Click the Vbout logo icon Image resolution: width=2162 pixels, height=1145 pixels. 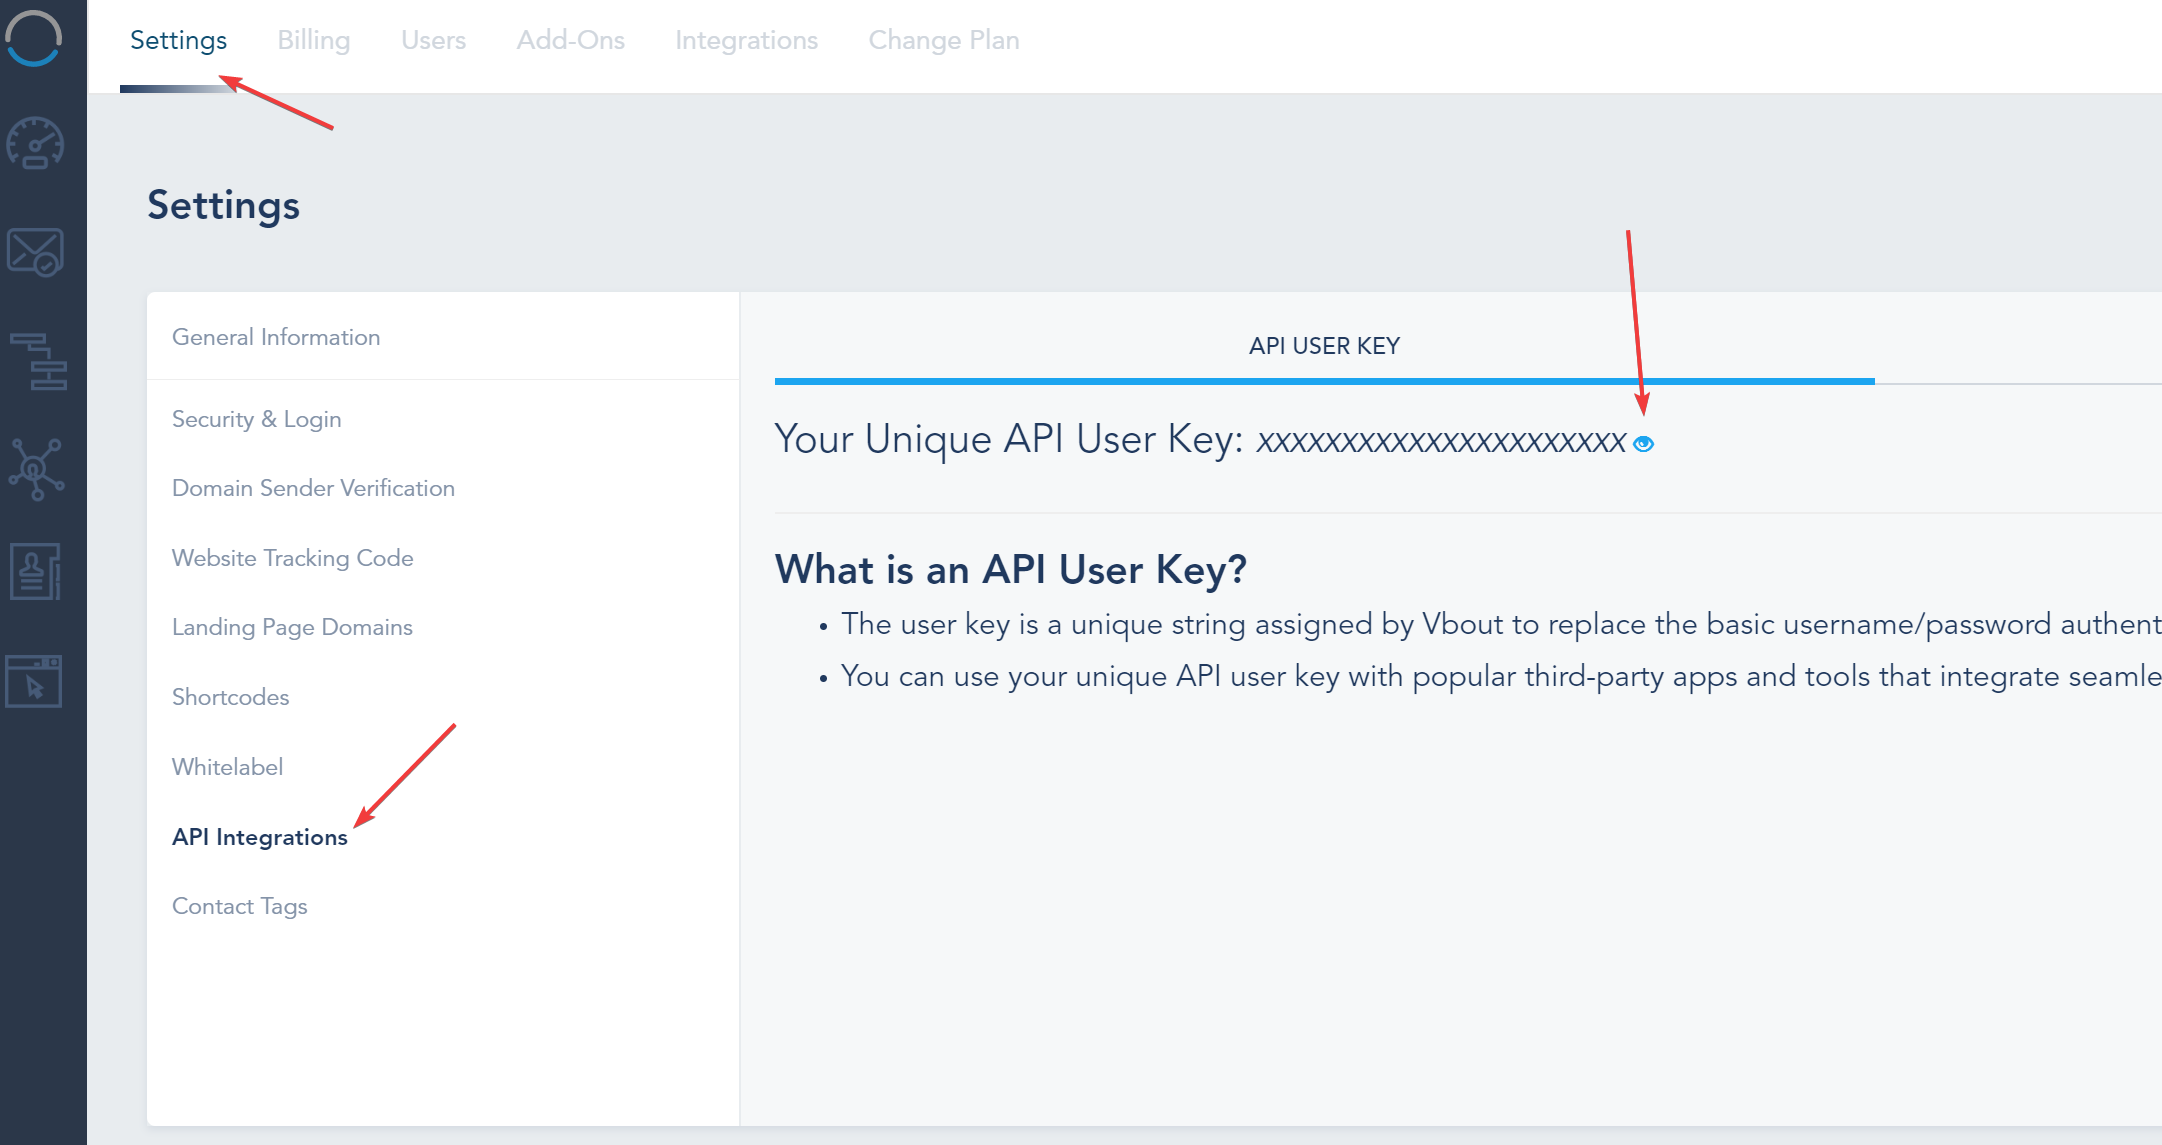point(34,38)
